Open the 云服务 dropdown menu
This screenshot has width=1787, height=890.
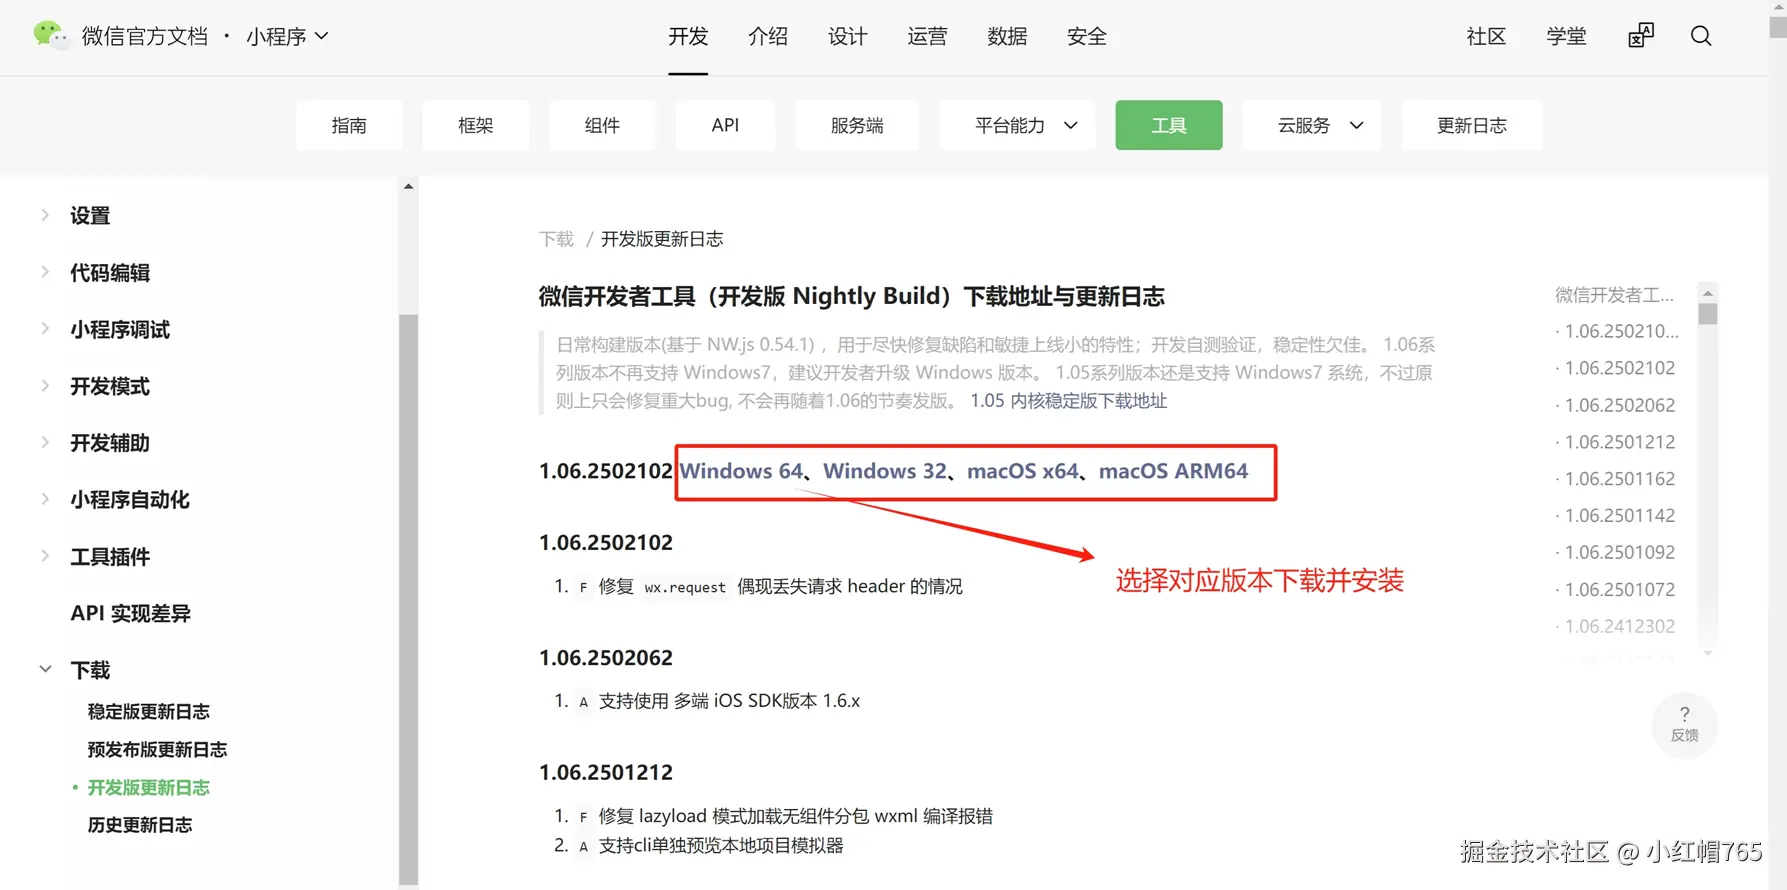pyautogui.click(x=1312, y=125)
